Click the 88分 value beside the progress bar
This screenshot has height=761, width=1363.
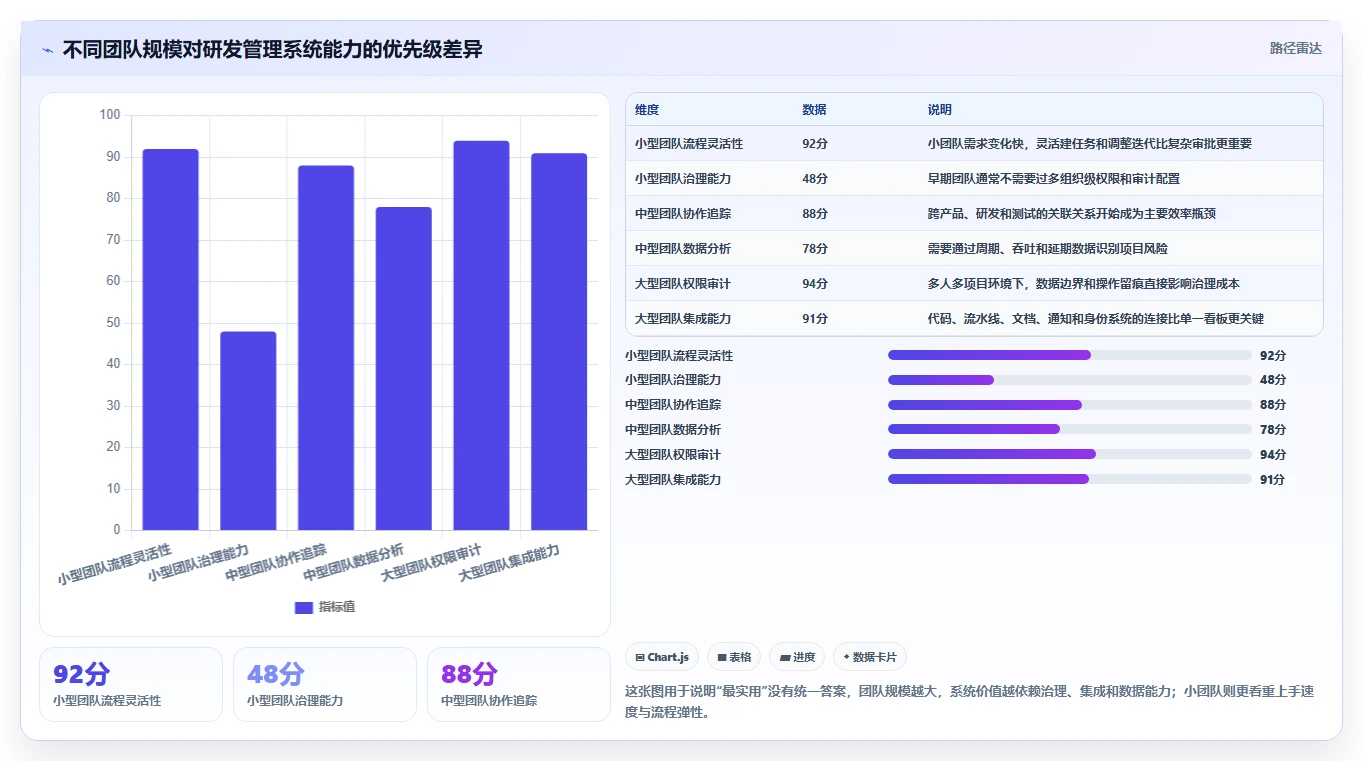(x=1273, y=405)
